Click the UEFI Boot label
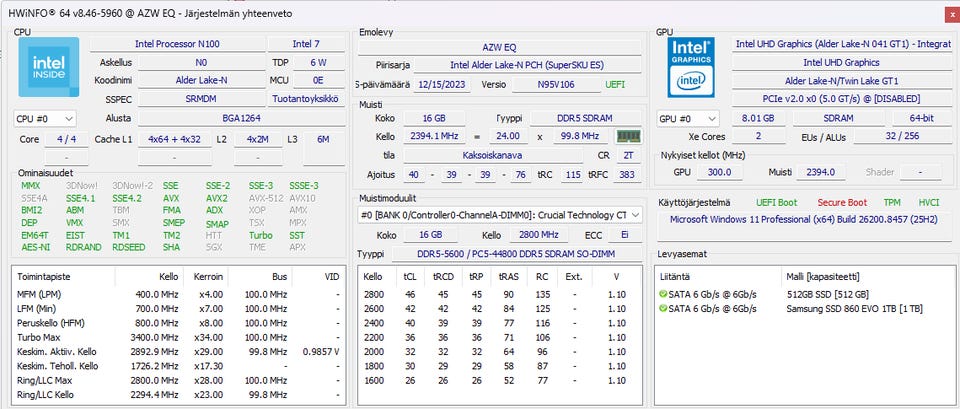The width and height of the screenshot is (960, 409). click(776, 203)
